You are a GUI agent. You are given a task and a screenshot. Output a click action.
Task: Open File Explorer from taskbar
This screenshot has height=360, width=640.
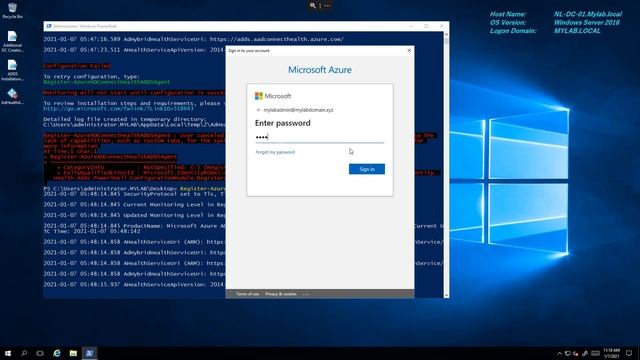(73, 353)
